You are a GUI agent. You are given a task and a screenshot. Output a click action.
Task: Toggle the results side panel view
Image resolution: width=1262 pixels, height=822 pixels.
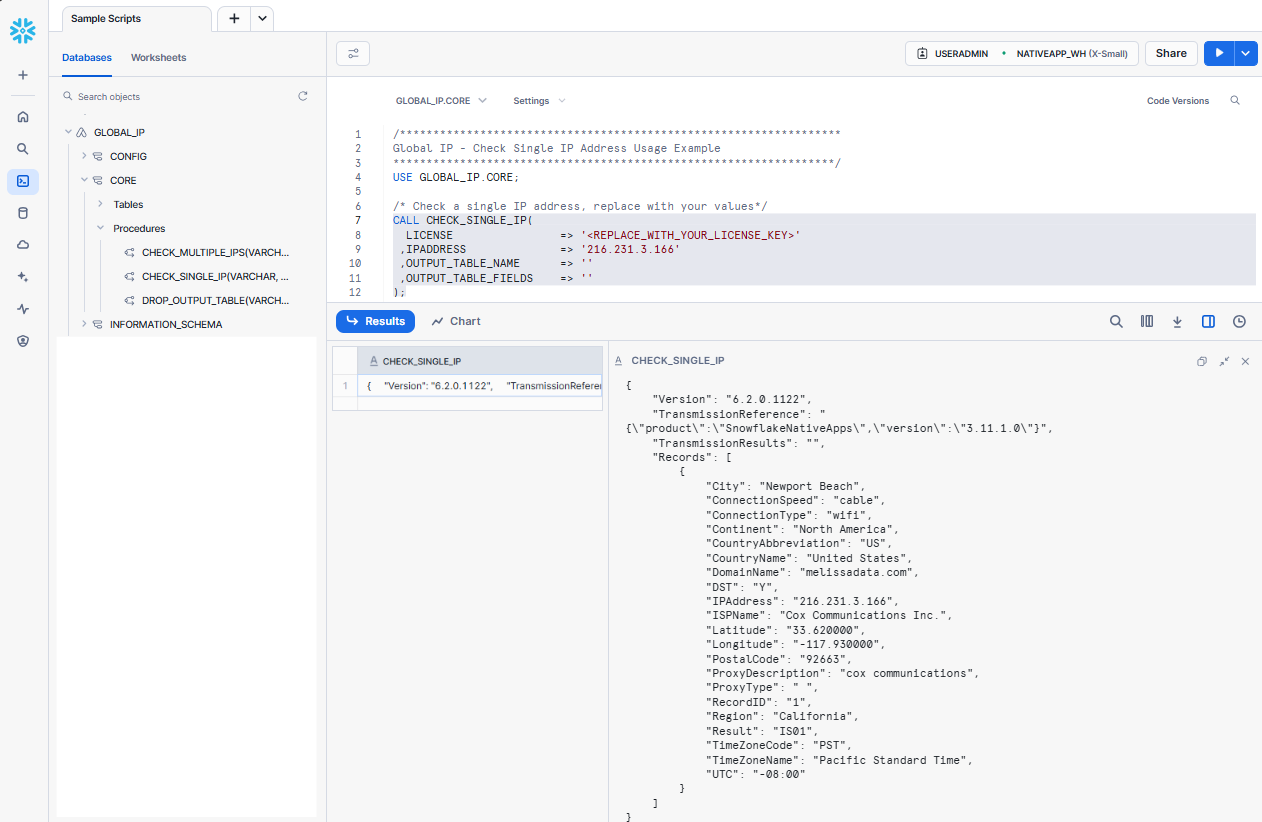pos(1208,321)
